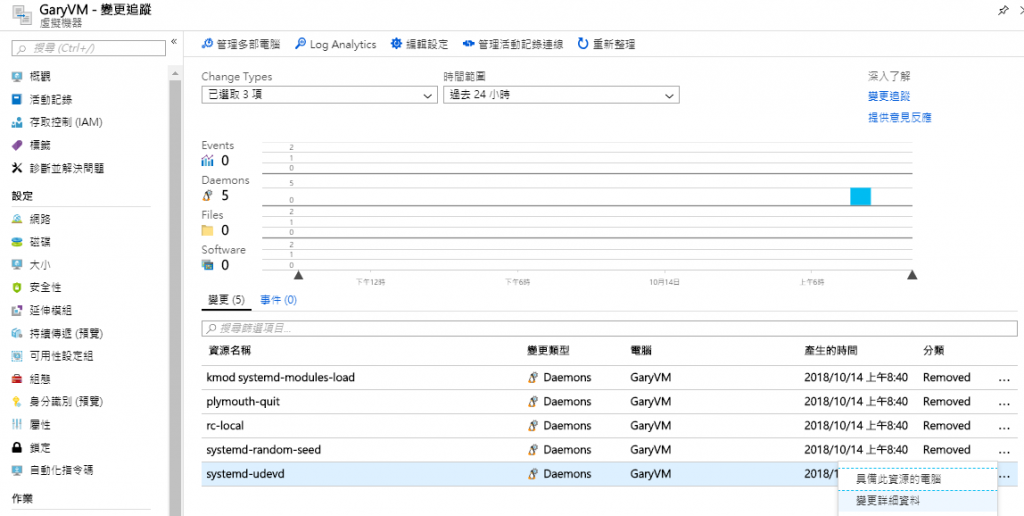Click the sidebar vertical scrollbar
The image size is (1024, 516).
[x=174, y=297]
